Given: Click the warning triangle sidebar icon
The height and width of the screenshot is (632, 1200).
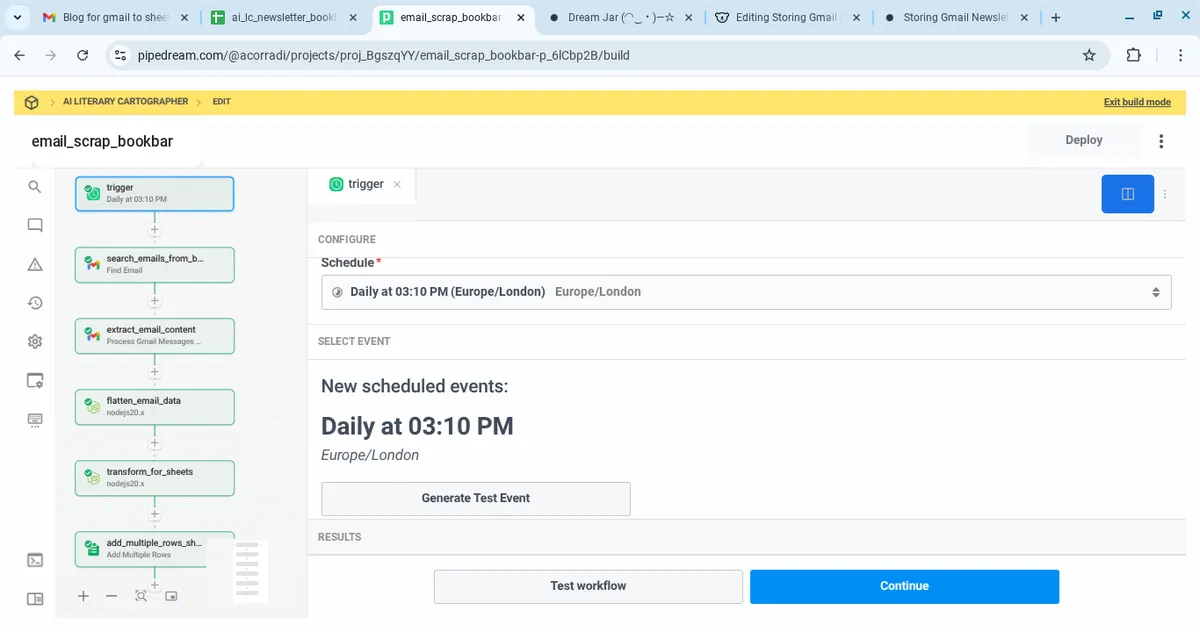Looking at the screenshot, I should [x=35, y=264].
